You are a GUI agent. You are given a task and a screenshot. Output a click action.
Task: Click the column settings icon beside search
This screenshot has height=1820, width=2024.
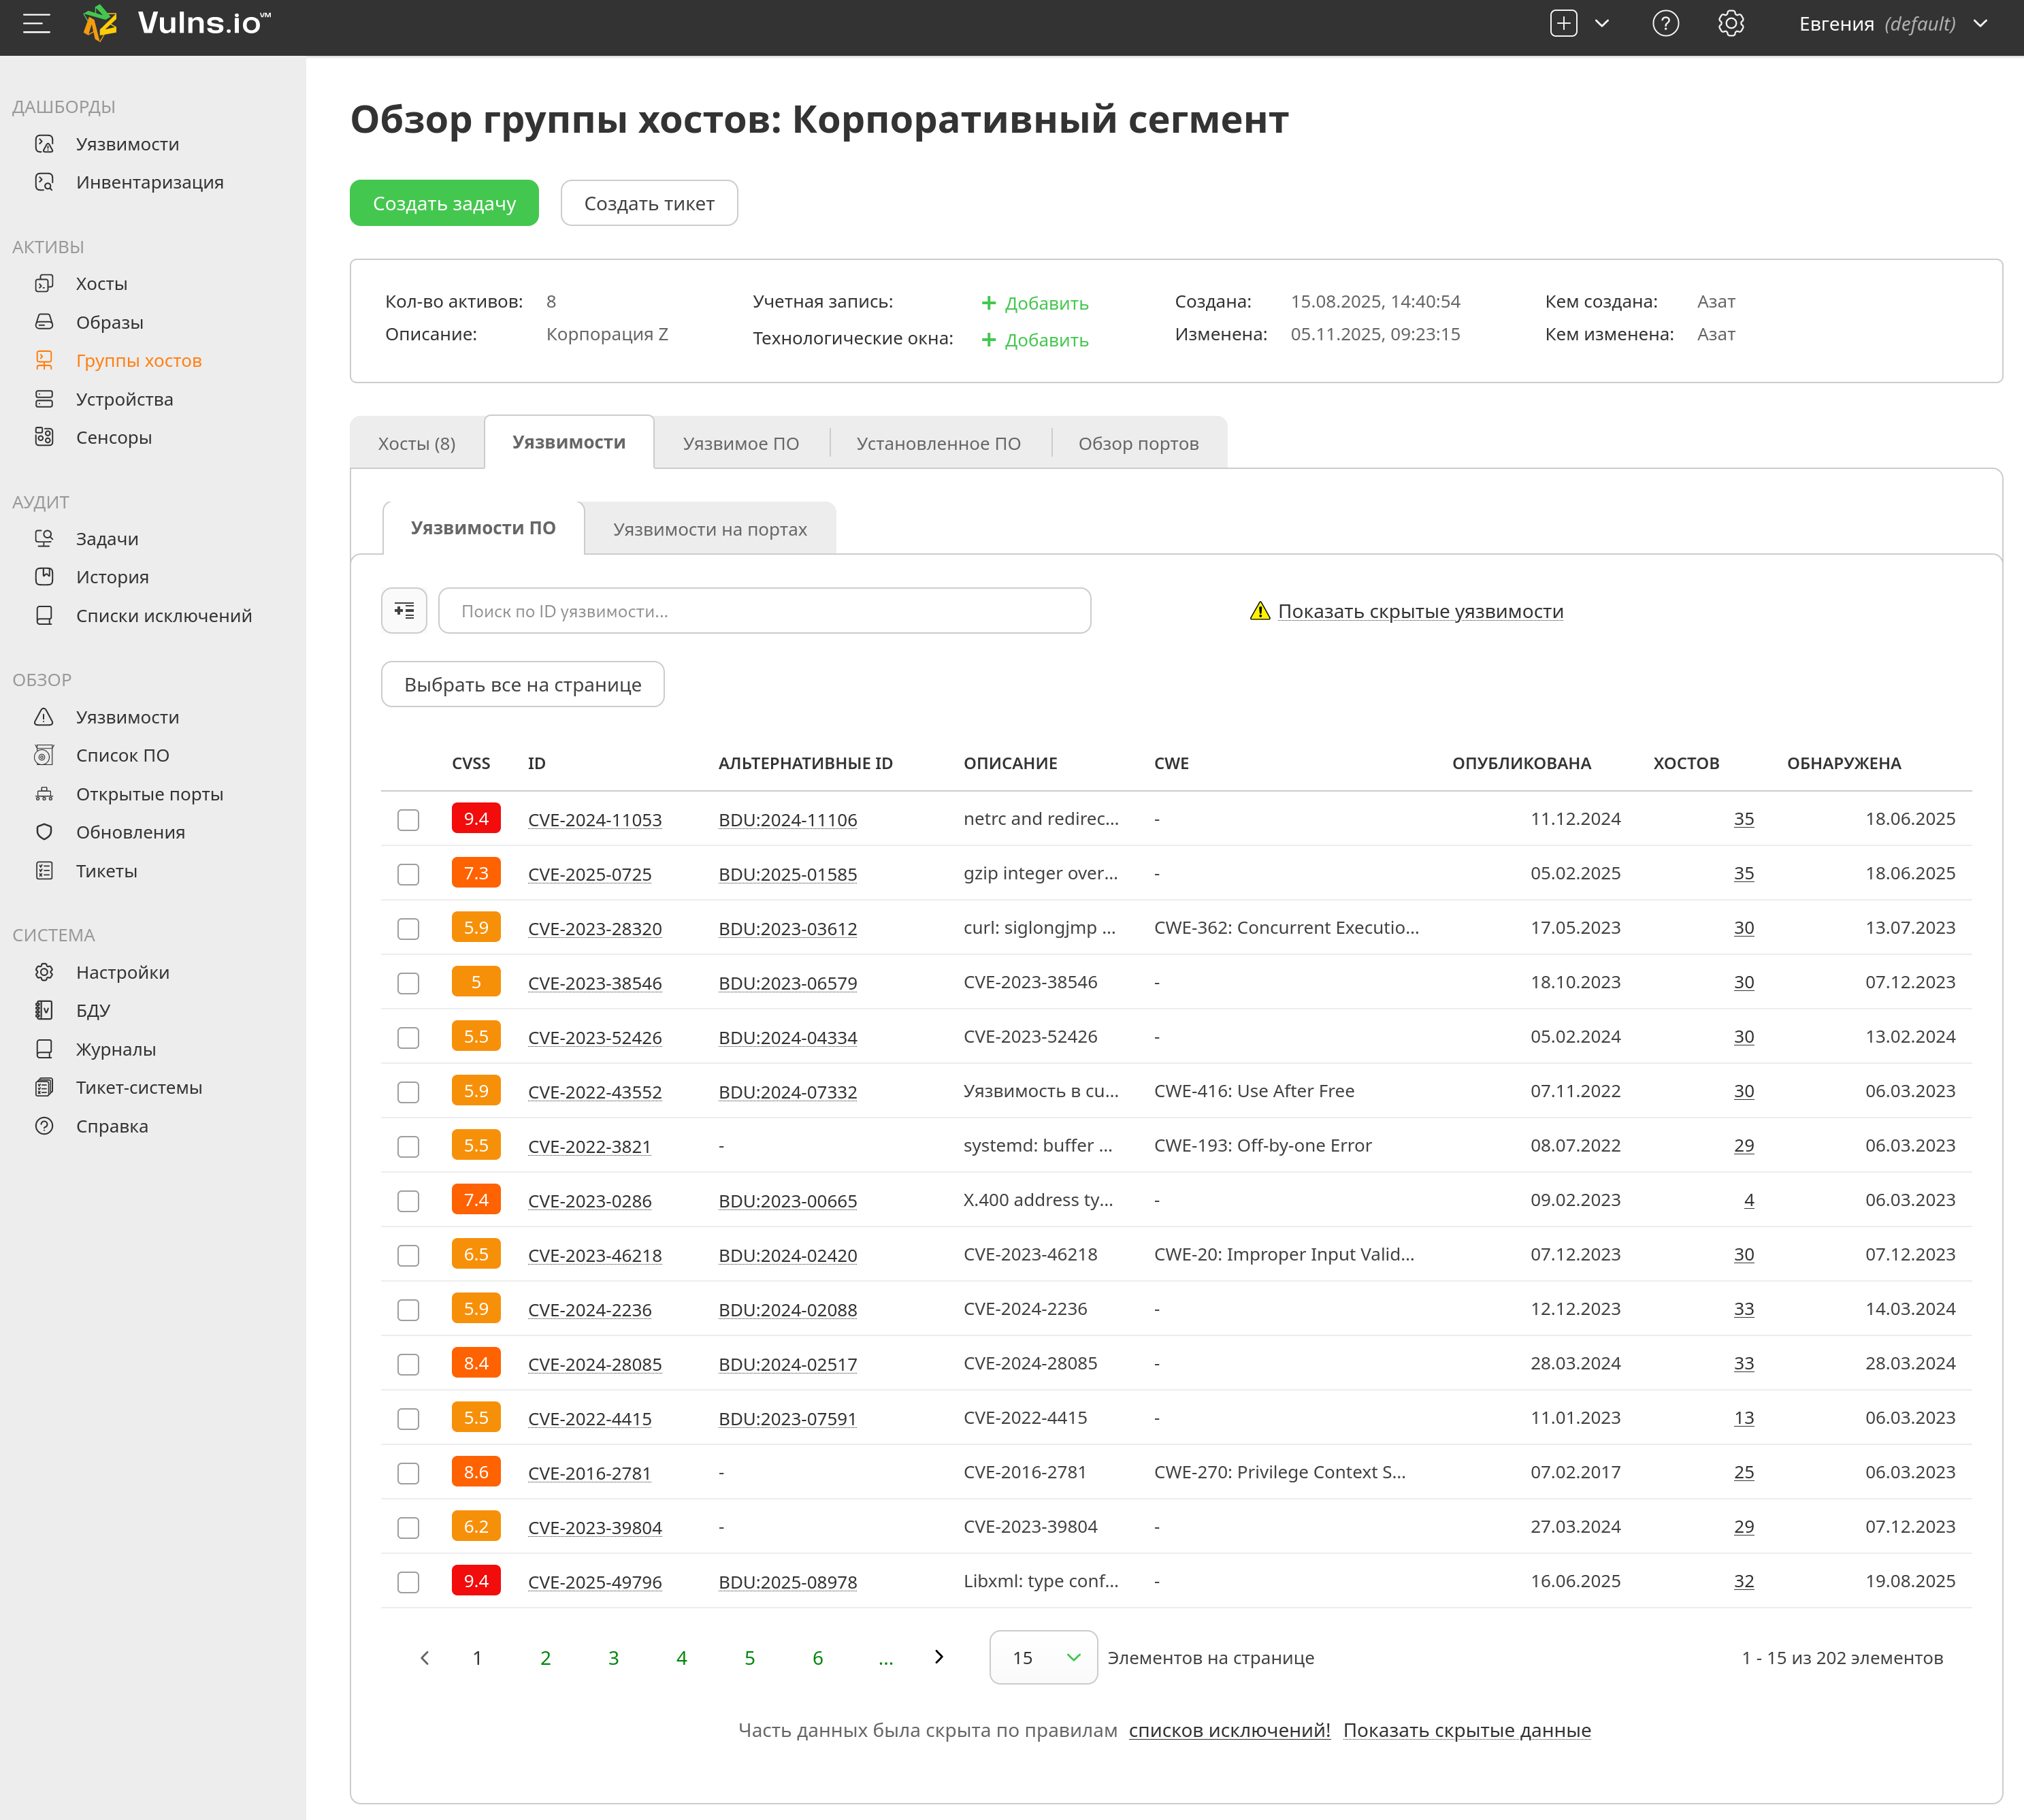click(x=404, y=610)
